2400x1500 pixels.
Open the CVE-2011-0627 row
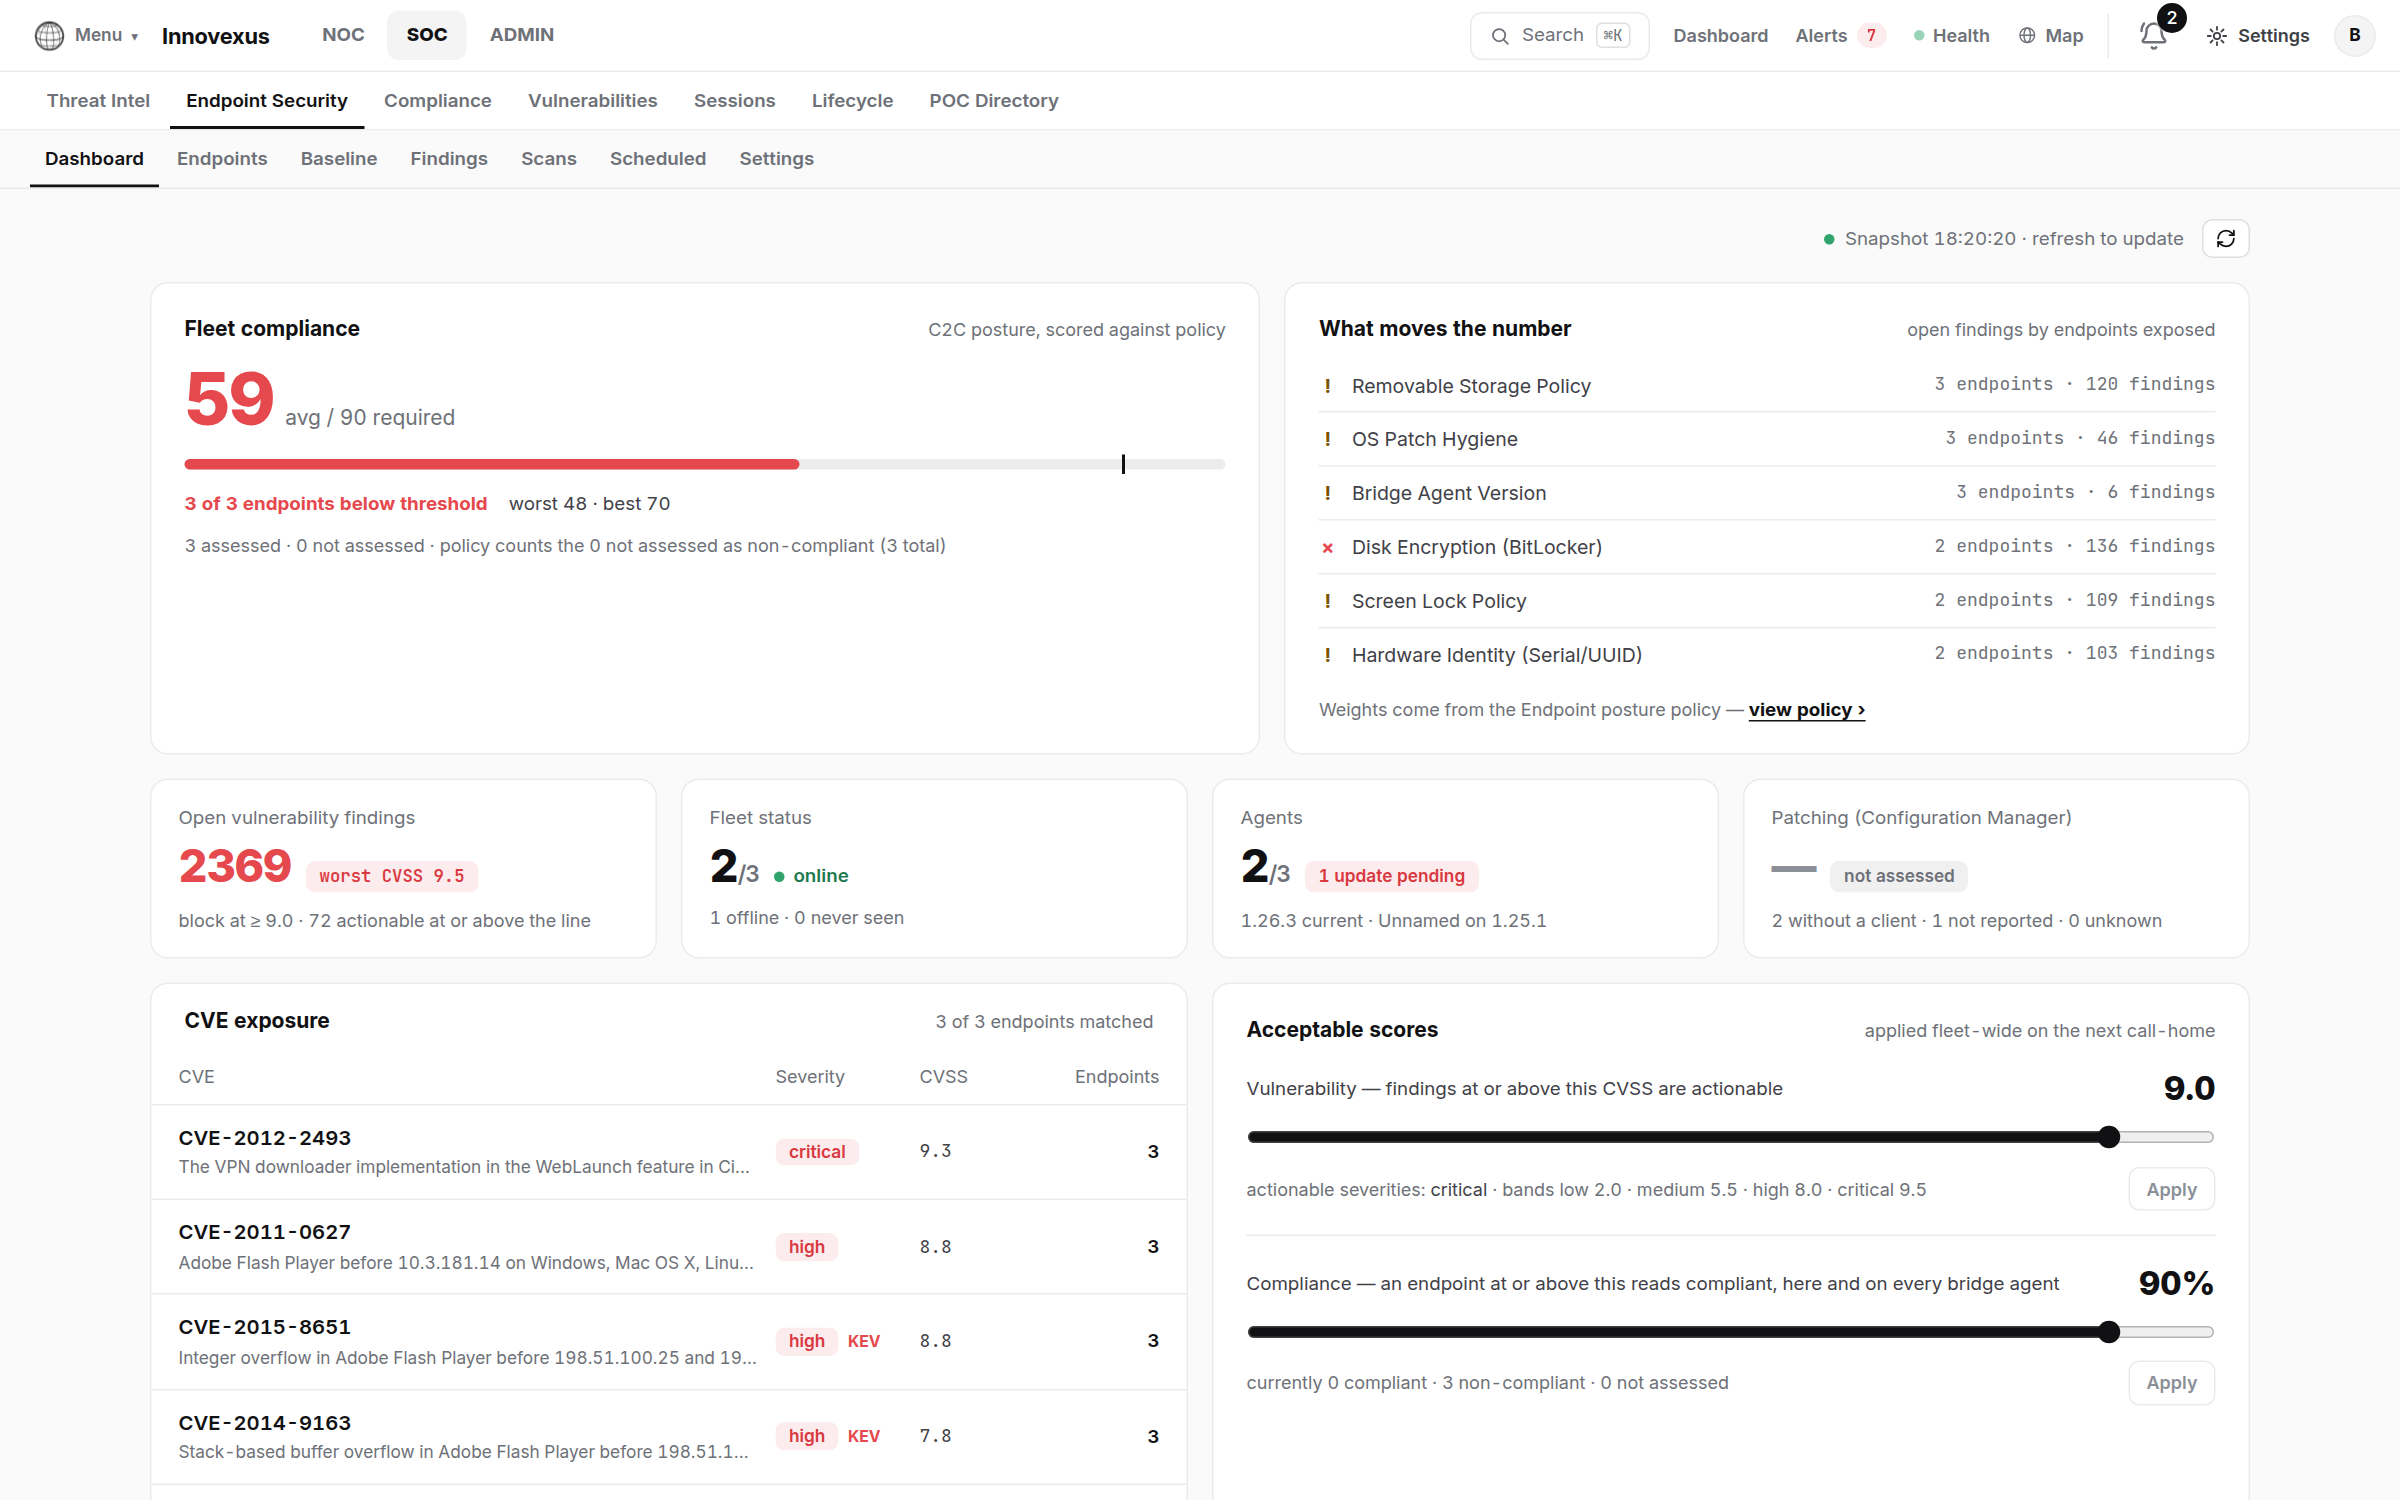[669, 1247]
